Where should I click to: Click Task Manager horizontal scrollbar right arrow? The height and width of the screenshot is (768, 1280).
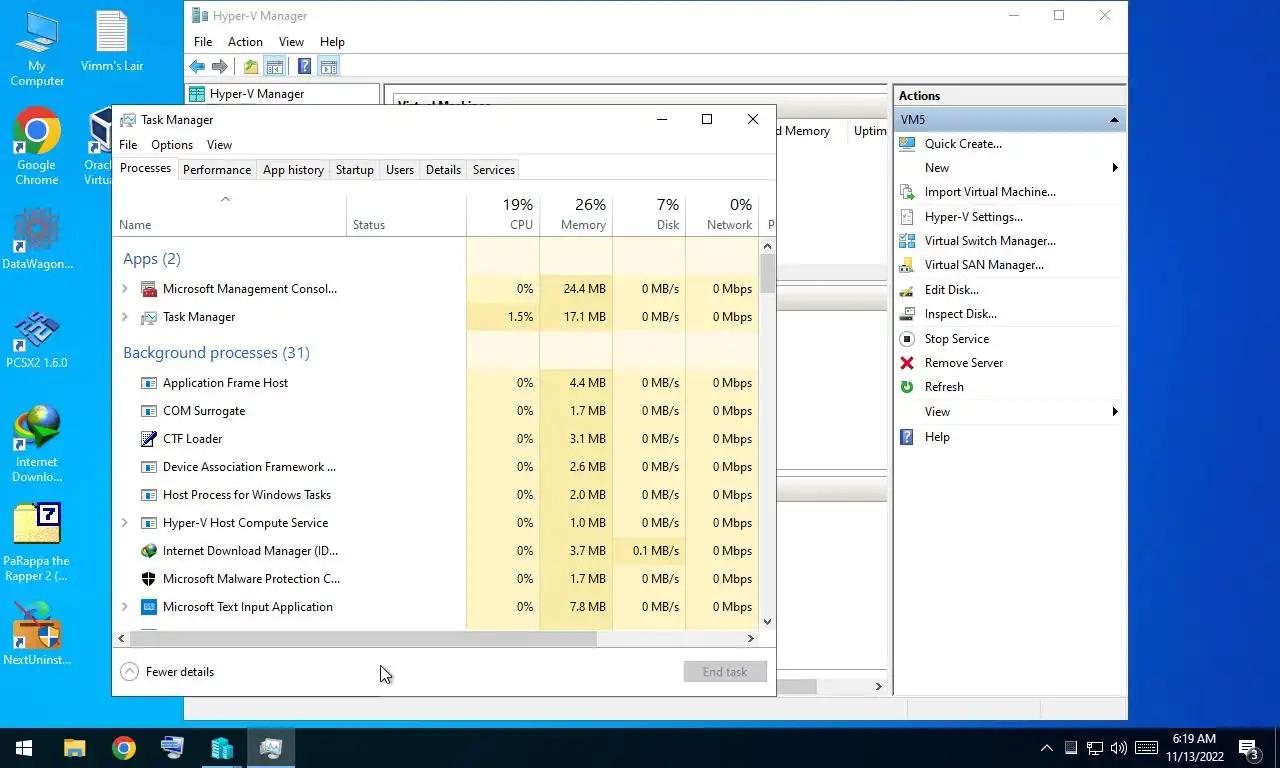tap(751, 638)
